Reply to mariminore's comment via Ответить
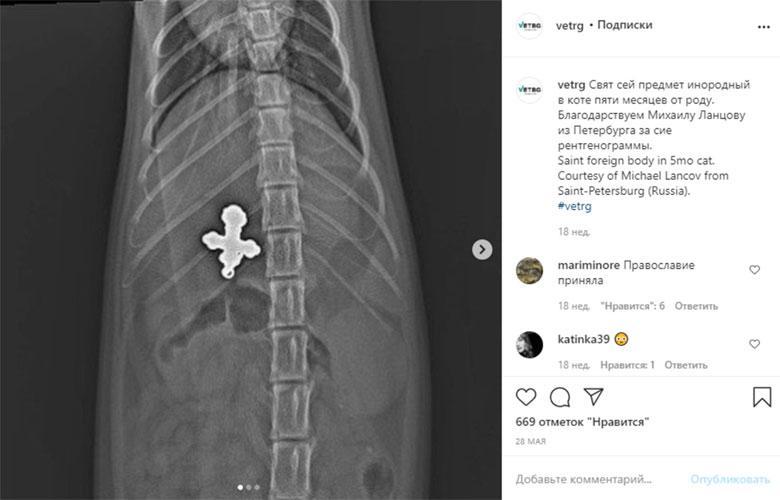 pos(696,306)
